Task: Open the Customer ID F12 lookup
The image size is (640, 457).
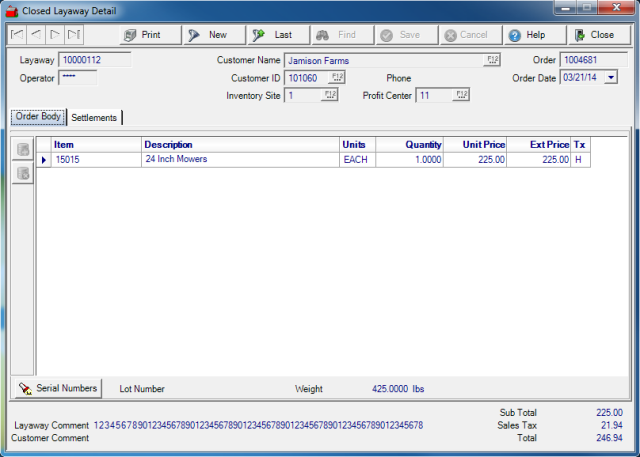Action: pos(337,78)
